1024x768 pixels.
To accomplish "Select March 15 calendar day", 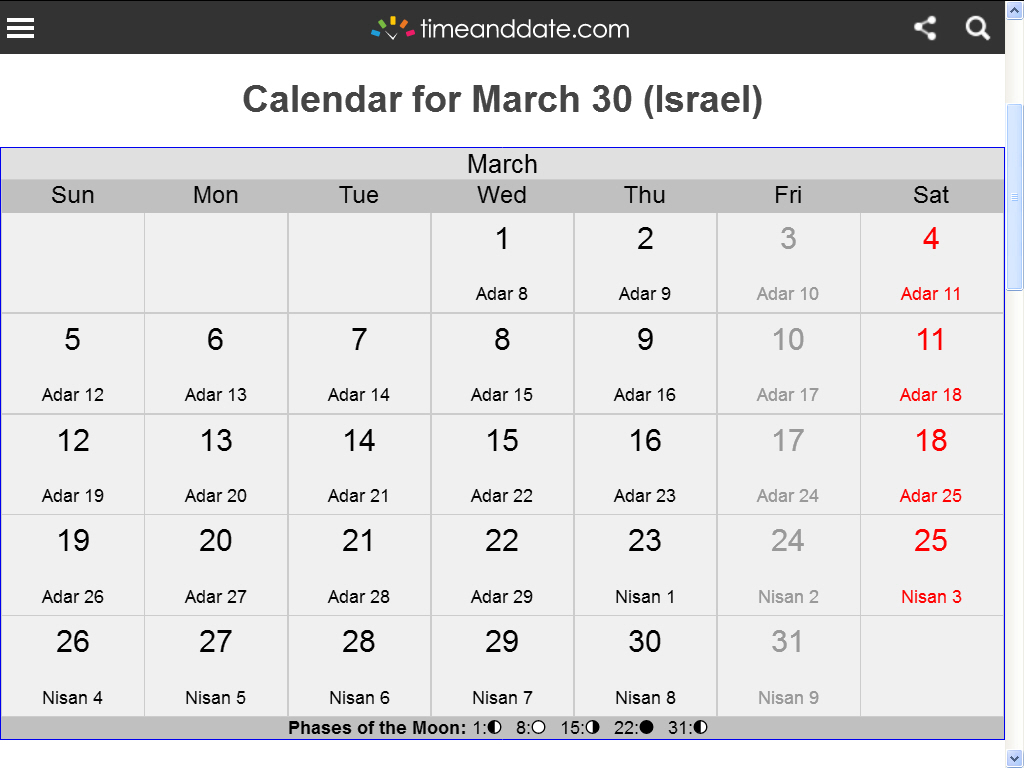I will click(502, 464).
